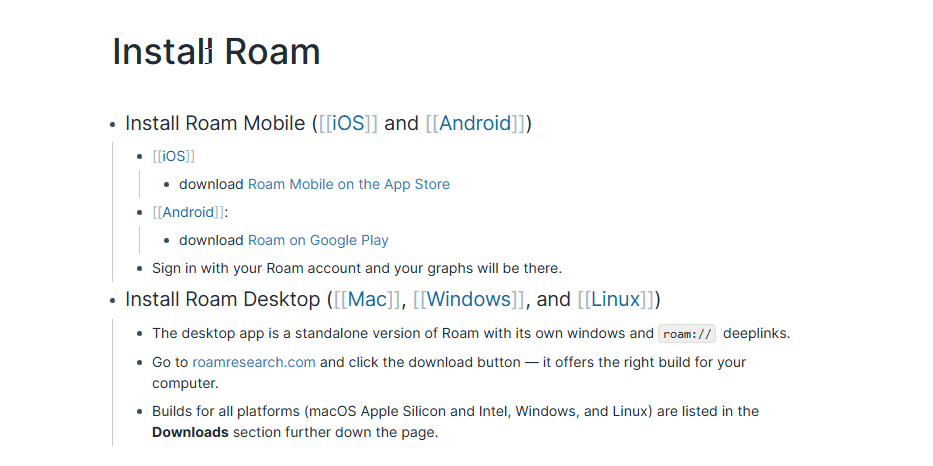Visit roamresearch.com link
Image resolution: width=933 pixels, height=466 pixels.
pyautogui.click(x=254, y=362)
